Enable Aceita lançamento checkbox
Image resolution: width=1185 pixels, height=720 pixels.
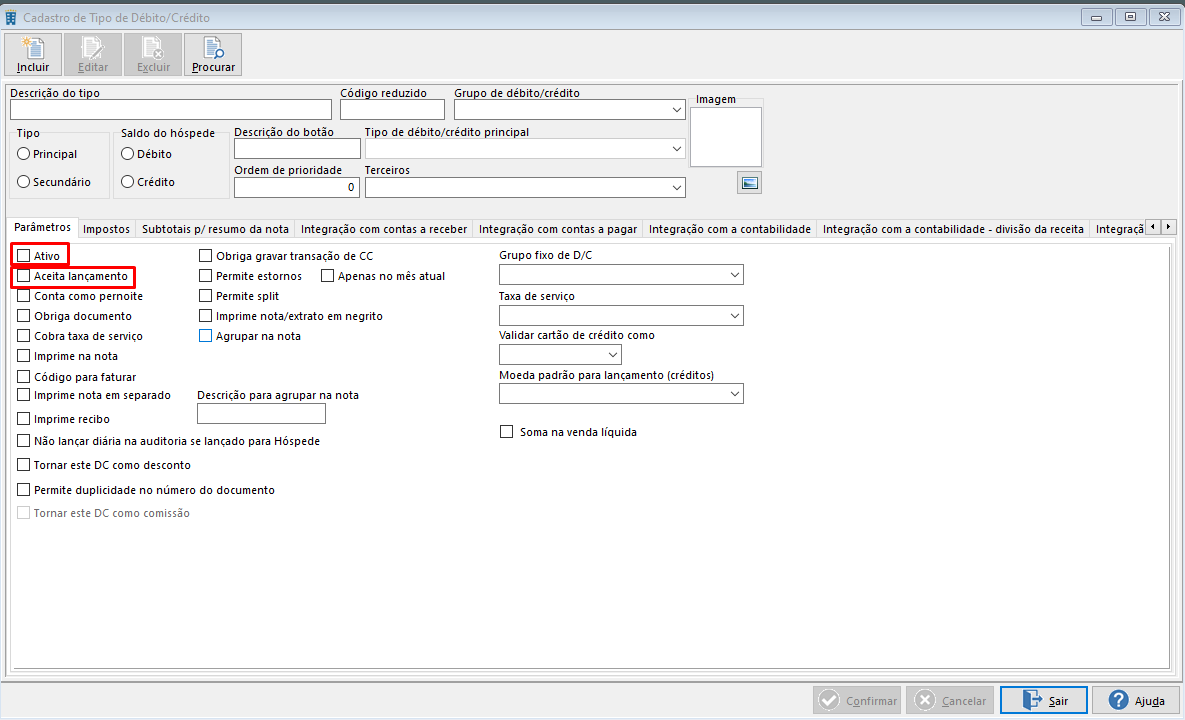pyautogui.click(x=23, y=277)
